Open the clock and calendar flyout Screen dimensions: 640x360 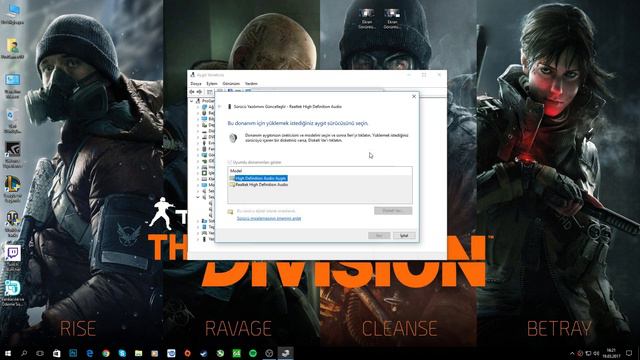[x=611, y=353]
